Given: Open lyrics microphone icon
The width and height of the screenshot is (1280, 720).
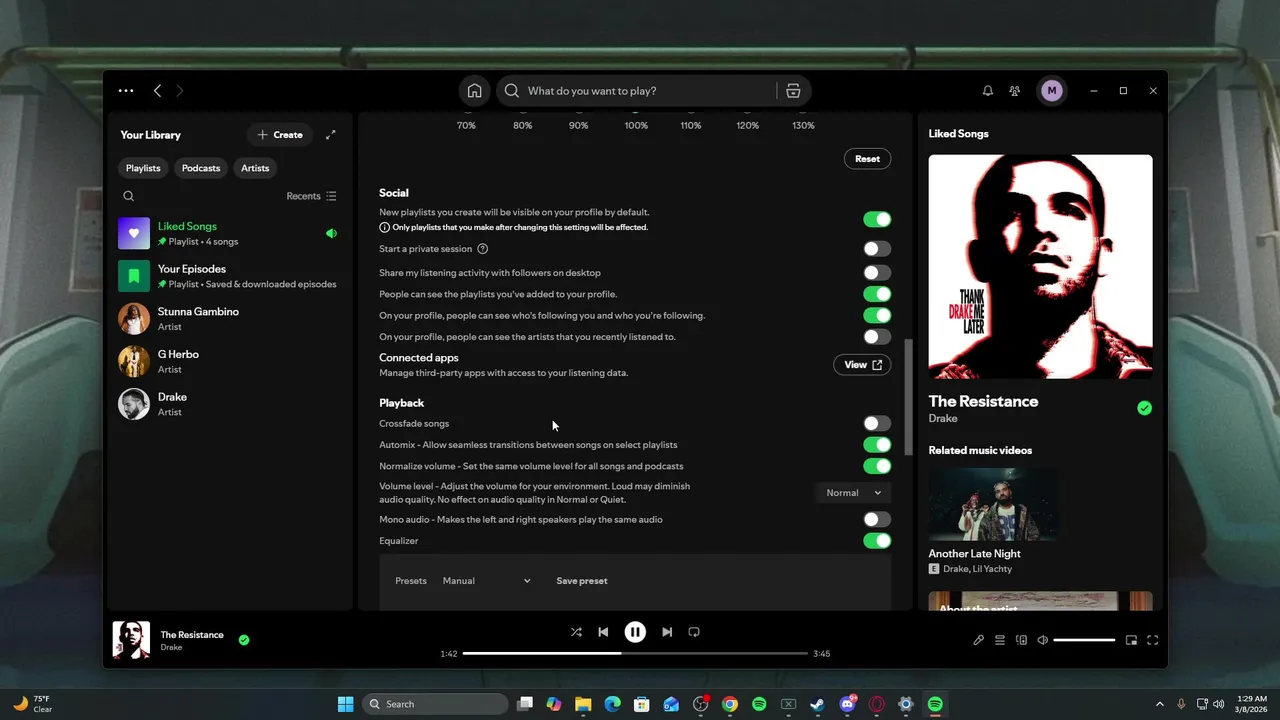Looking at the screenshot, I should 979,640.
